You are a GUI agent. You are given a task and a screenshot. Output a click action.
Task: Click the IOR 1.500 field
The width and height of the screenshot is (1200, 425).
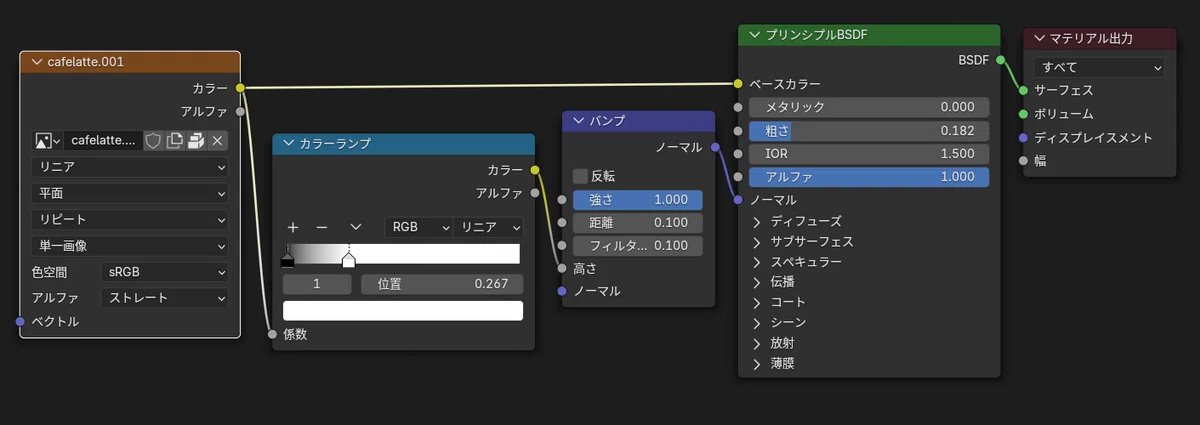pos(869,154)
